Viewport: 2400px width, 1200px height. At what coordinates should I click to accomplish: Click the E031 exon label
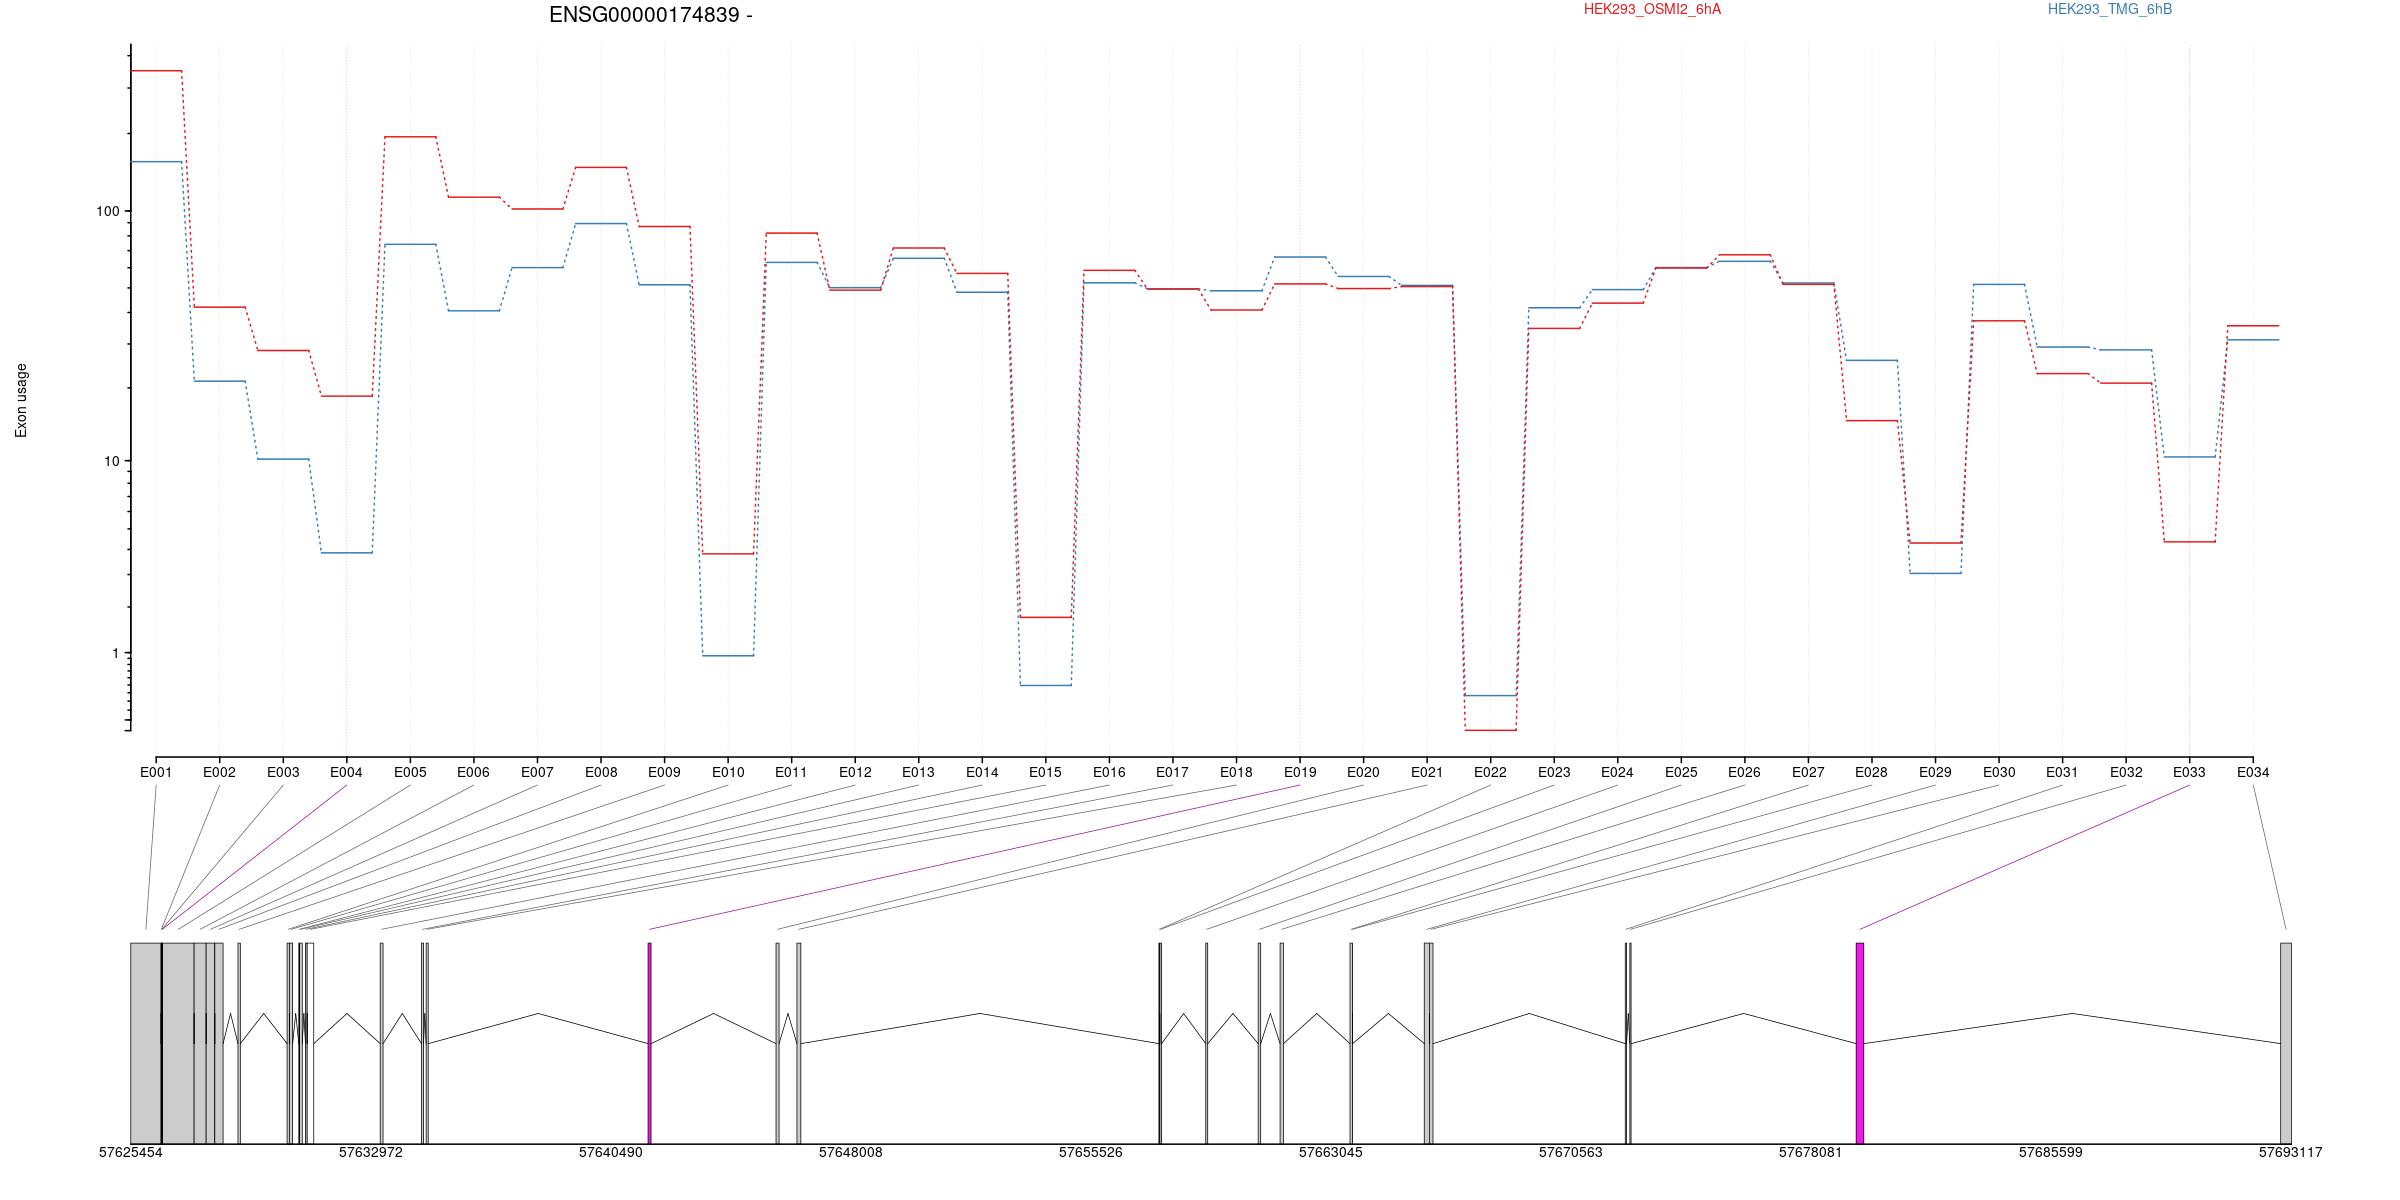coord(2062,772)
